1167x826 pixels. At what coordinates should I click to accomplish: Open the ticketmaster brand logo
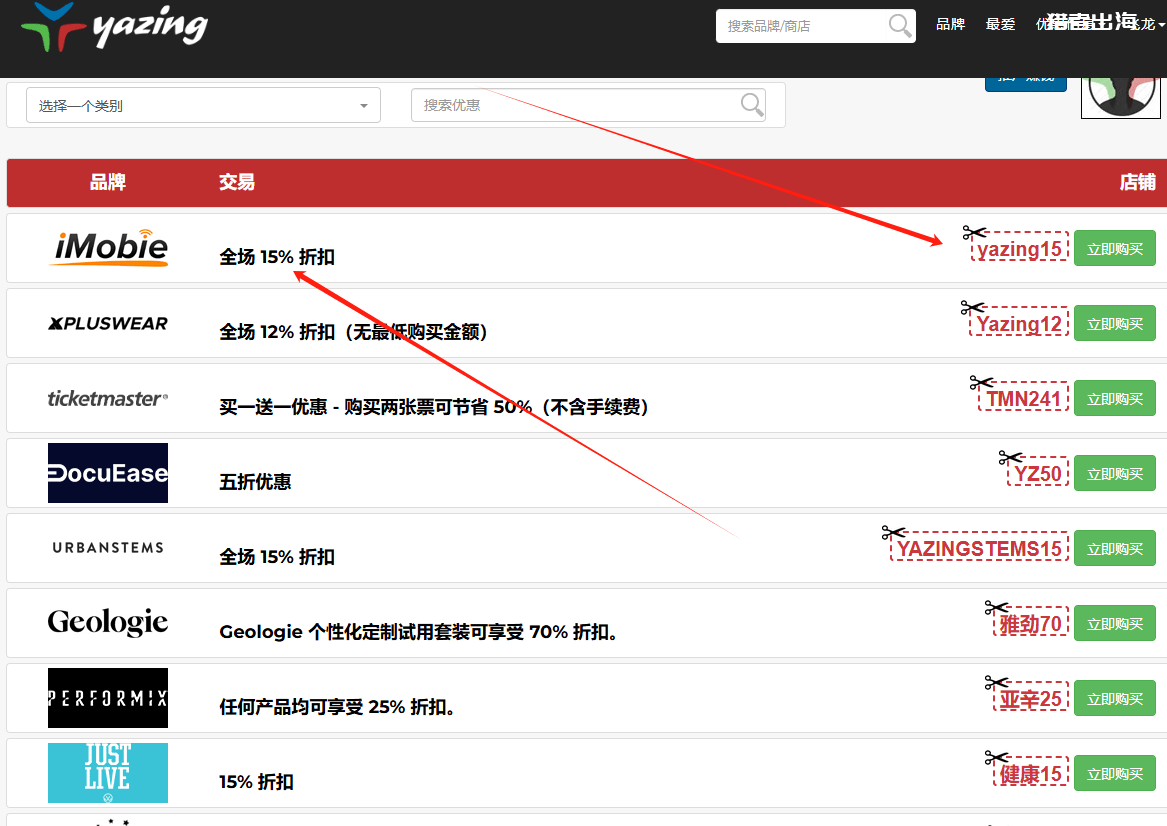tap(108, 399)
